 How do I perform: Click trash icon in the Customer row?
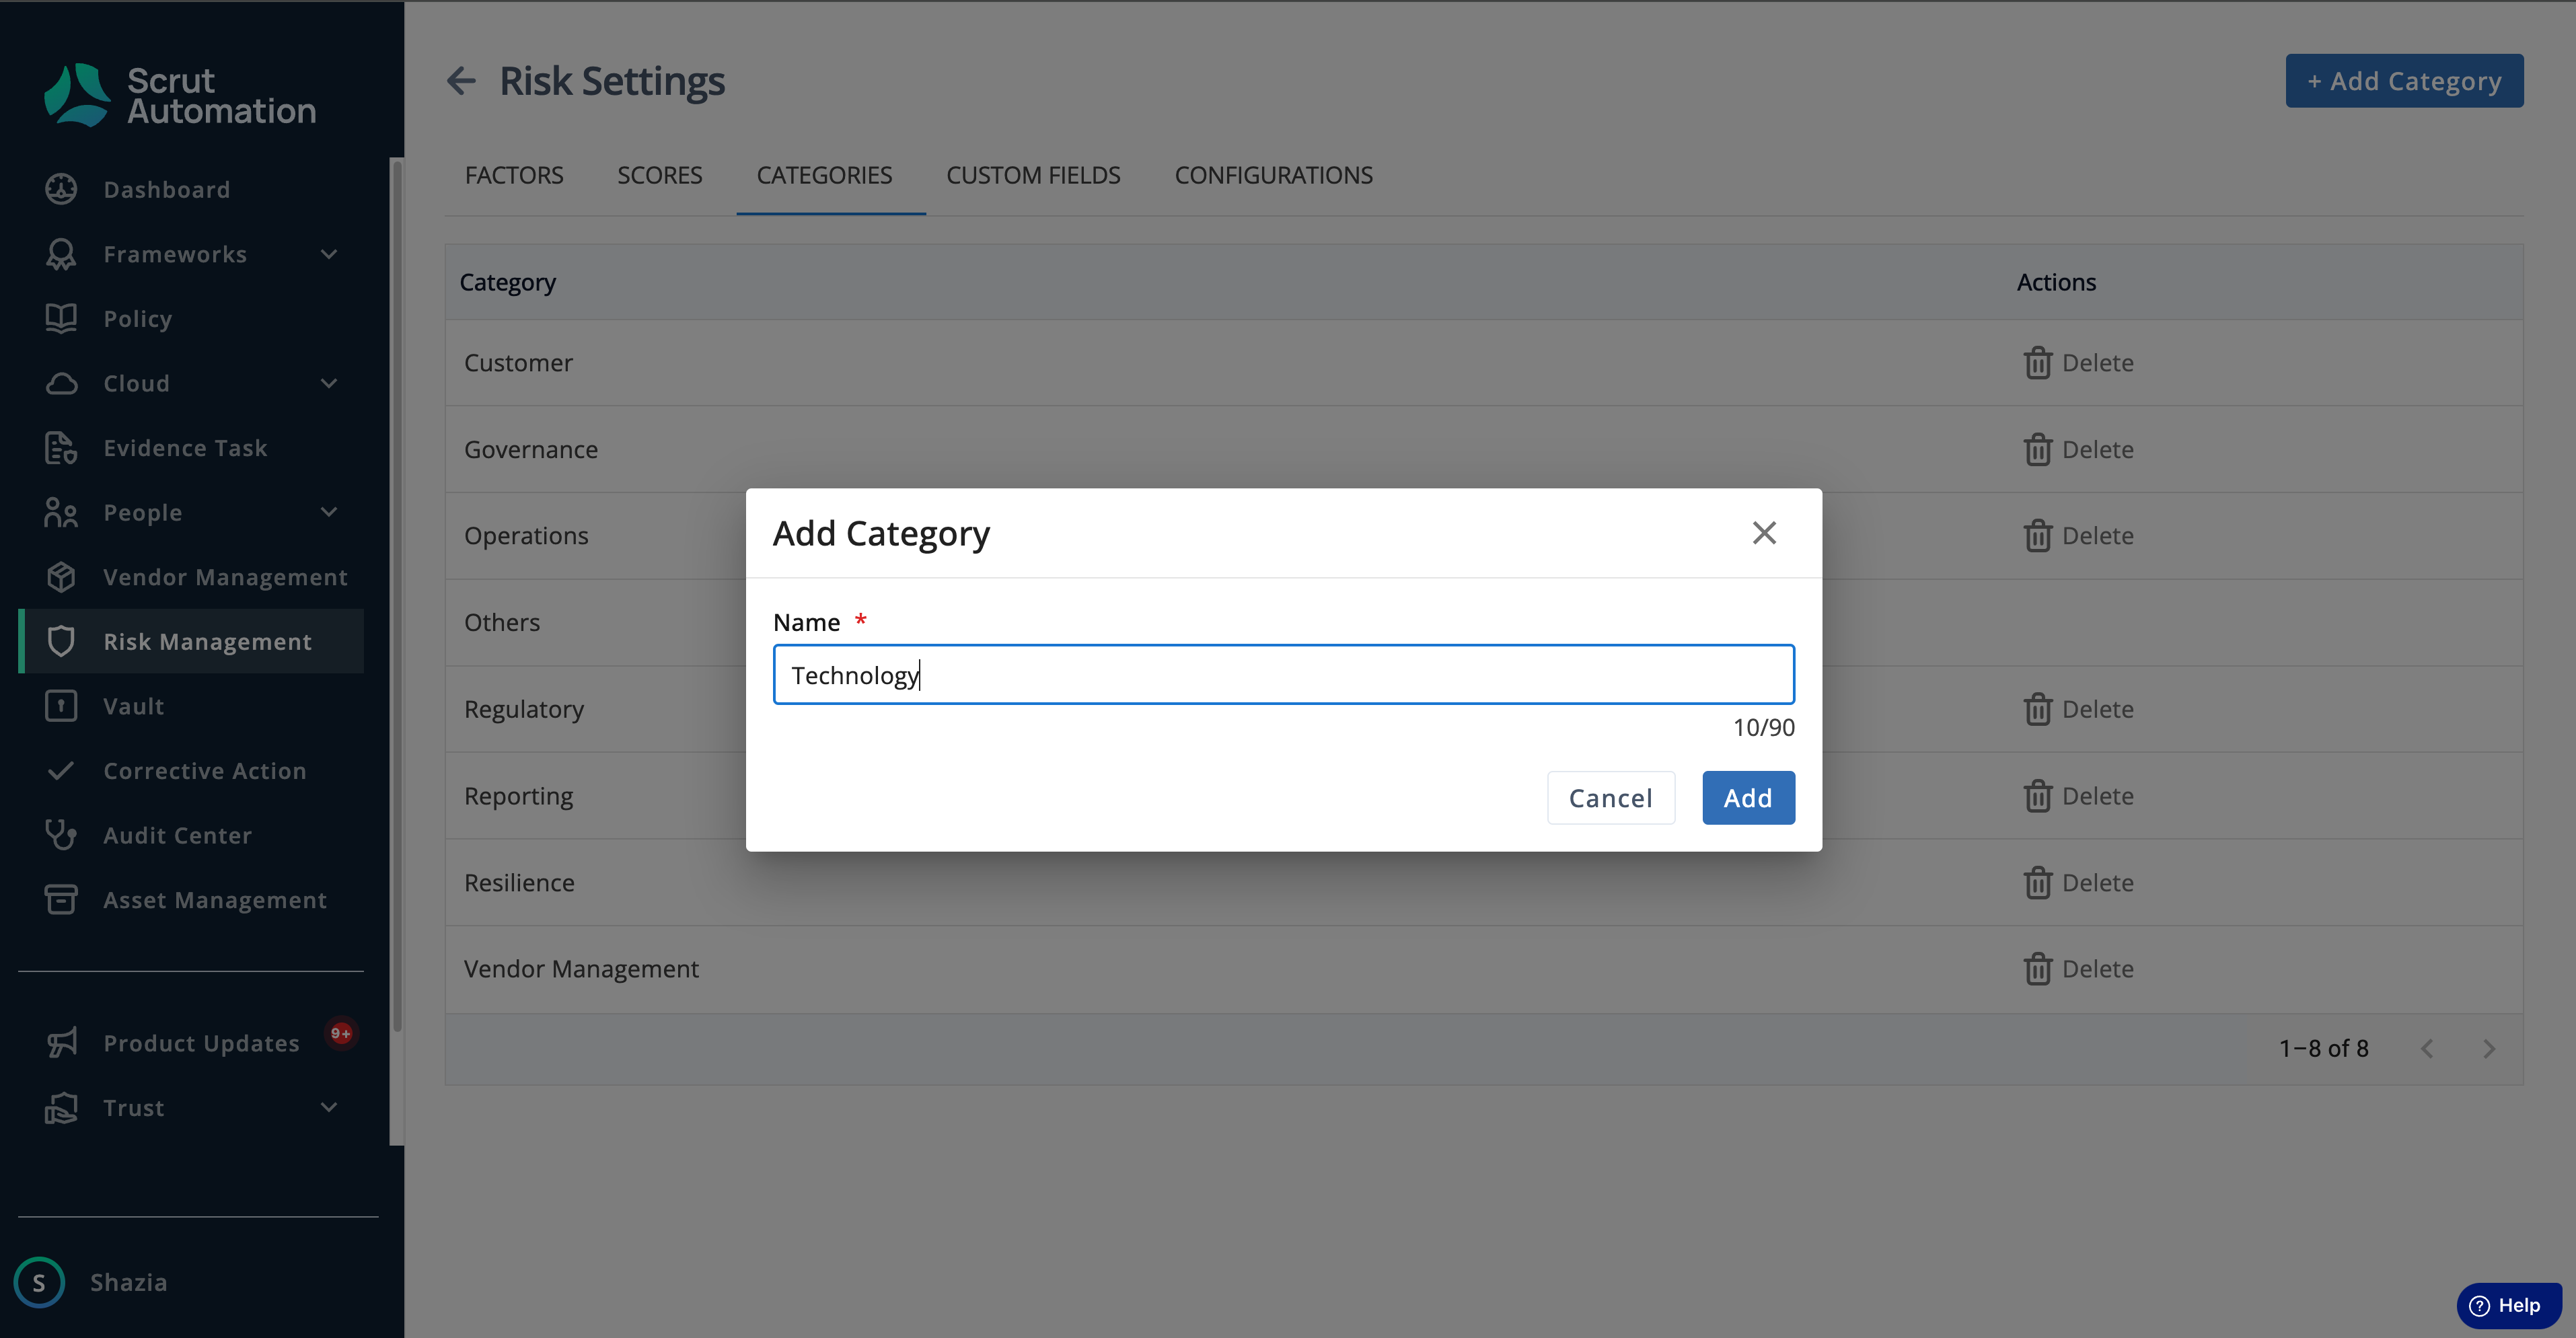point(2038,362)
